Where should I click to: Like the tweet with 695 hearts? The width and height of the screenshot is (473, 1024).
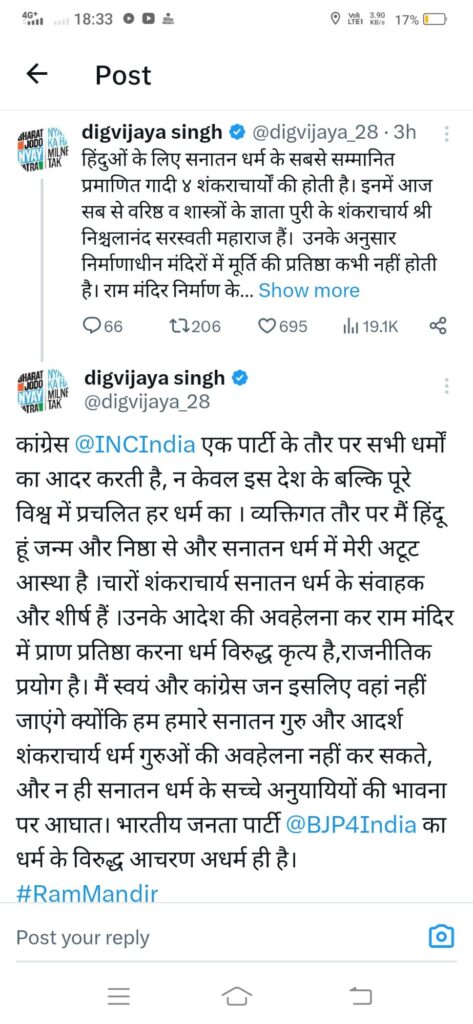point(282,326)
